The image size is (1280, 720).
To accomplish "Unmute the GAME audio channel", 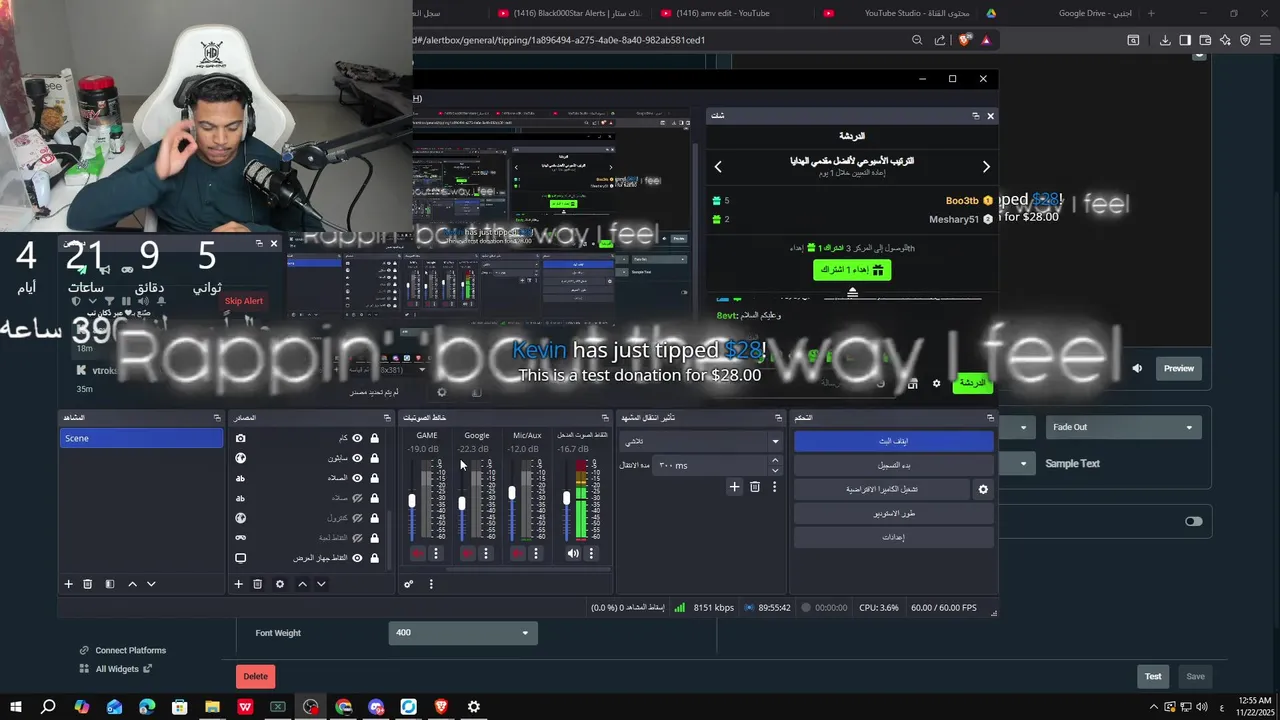I will (x=417, y=553).
